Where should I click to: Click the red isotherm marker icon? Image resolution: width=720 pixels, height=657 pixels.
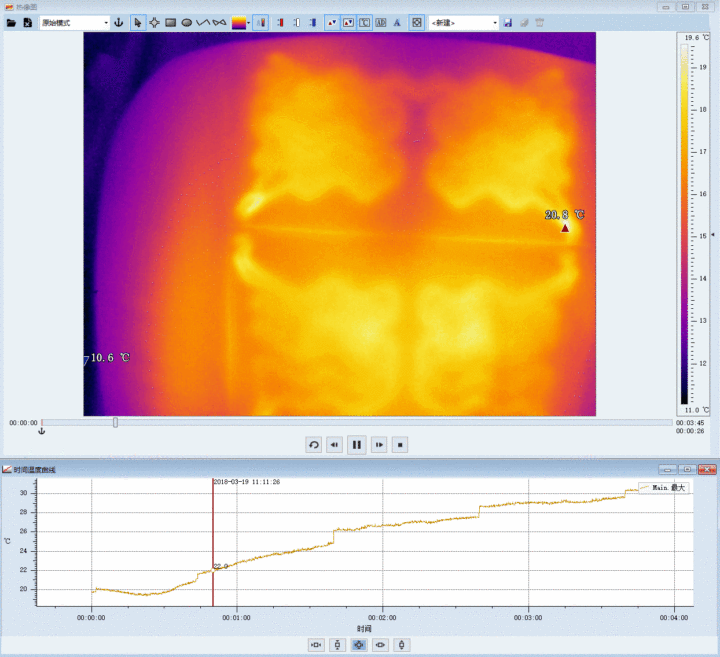281,22
